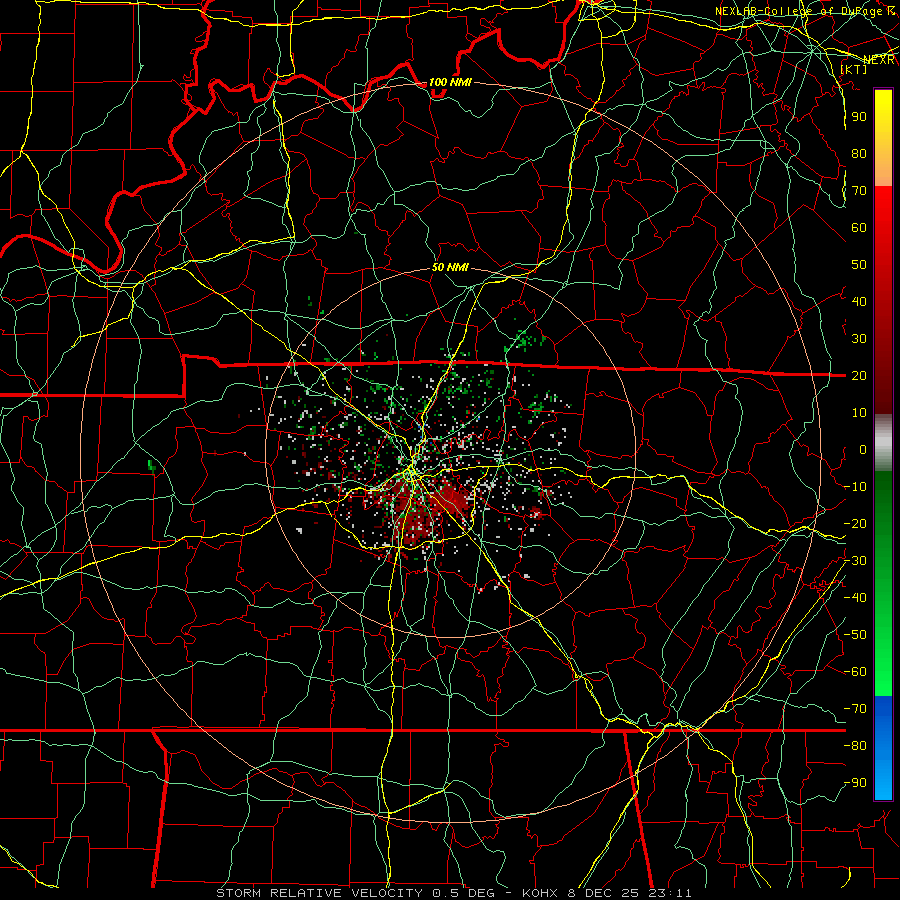
Task: Click the 90 value on the velocity scale
Action: pyautogui.click(x=859, y=117)
